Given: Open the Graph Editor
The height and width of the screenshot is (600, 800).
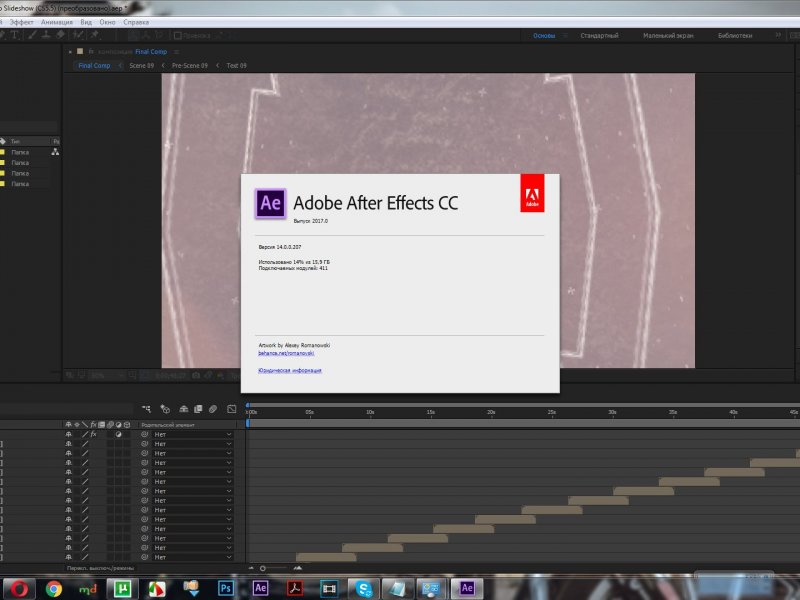Looking at the screenshot, I should [x=232, y=409].
